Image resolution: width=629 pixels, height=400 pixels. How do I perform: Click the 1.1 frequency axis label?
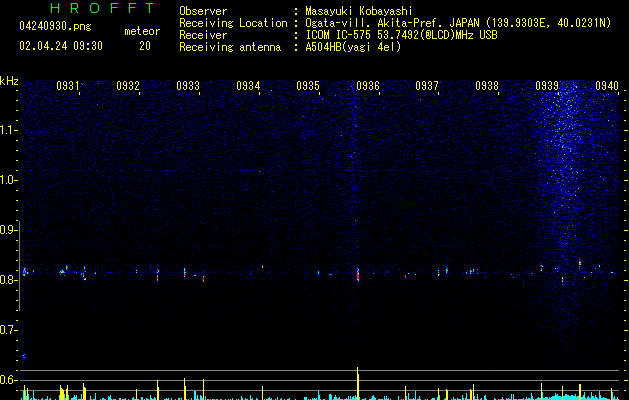(x=8, y=130)
